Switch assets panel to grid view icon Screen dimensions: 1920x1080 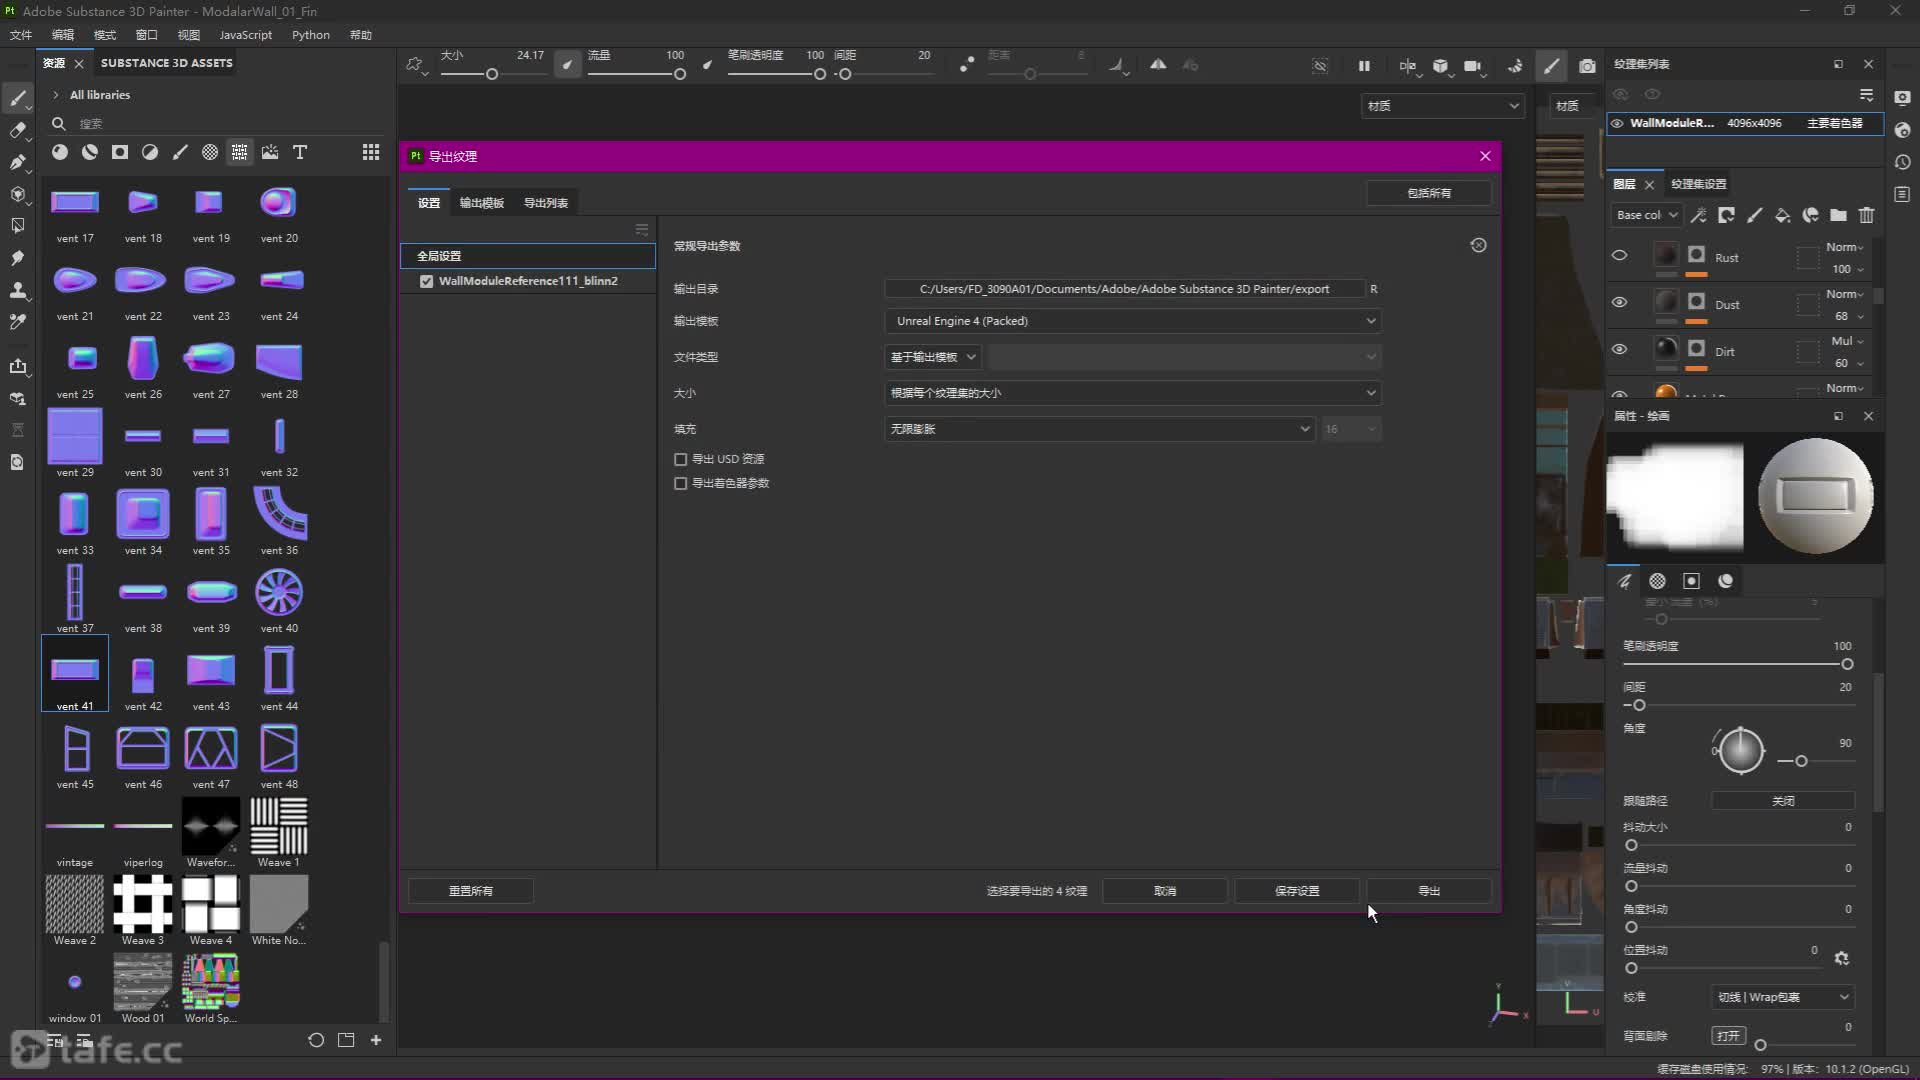coord(371,152)
